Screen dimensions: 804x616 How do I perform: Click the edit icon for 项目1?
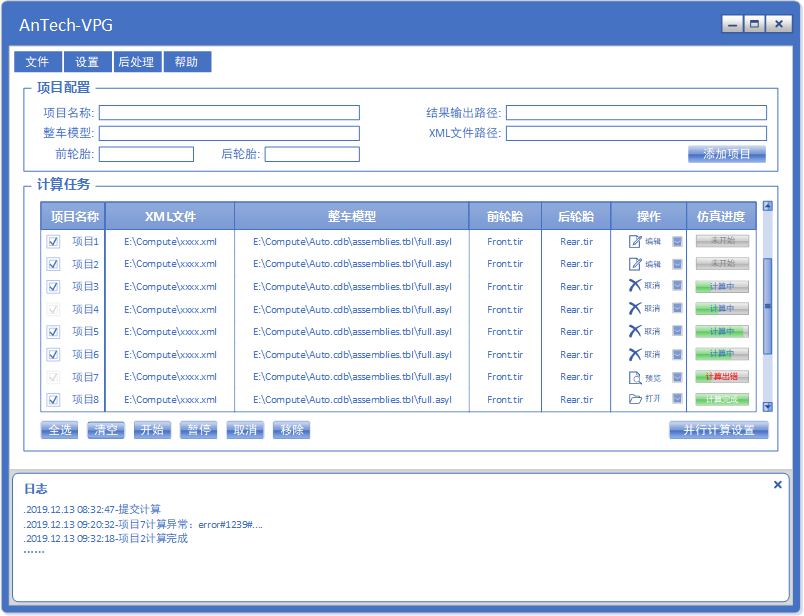(635, 241)
